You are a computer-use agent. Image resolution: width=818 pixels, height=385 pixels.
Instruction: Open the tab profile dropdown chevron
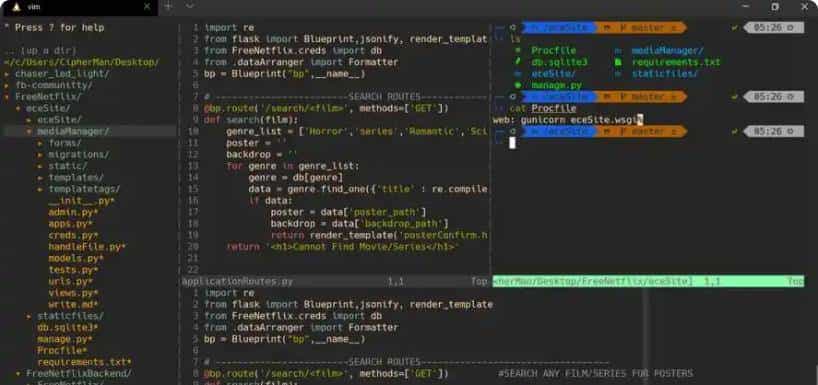(x=190, y=6)
